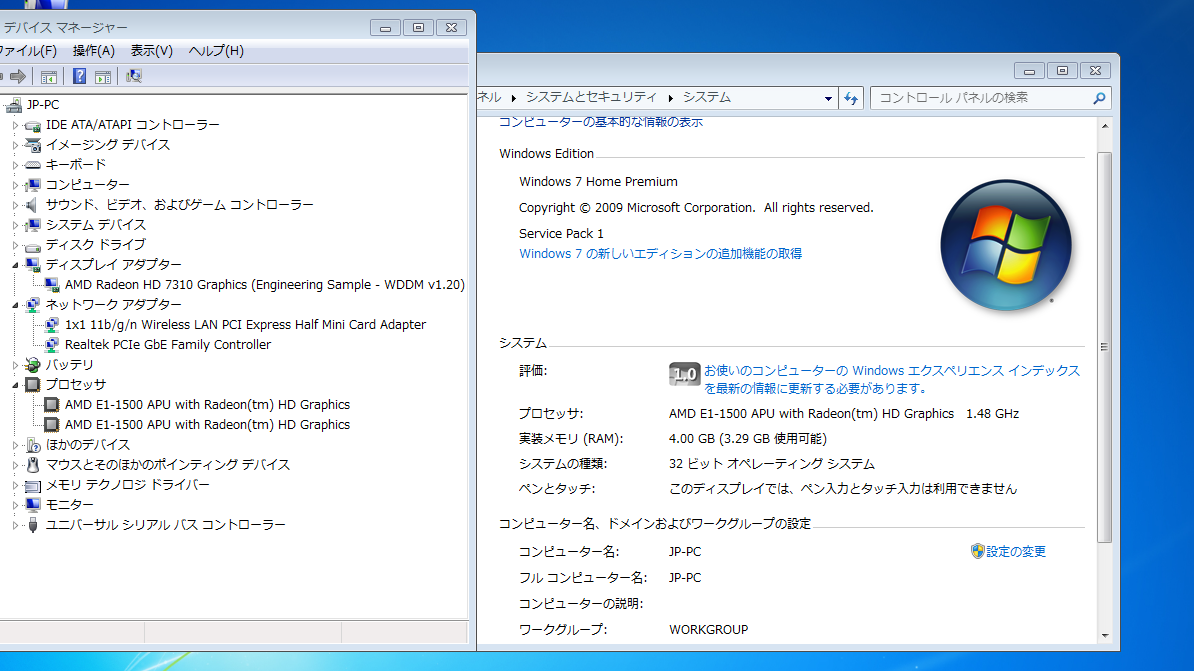The image size is (1194, 671).
Task: Collapse the display adapter (ディスプレイ アダプター) node
Action: coord(15,265)
